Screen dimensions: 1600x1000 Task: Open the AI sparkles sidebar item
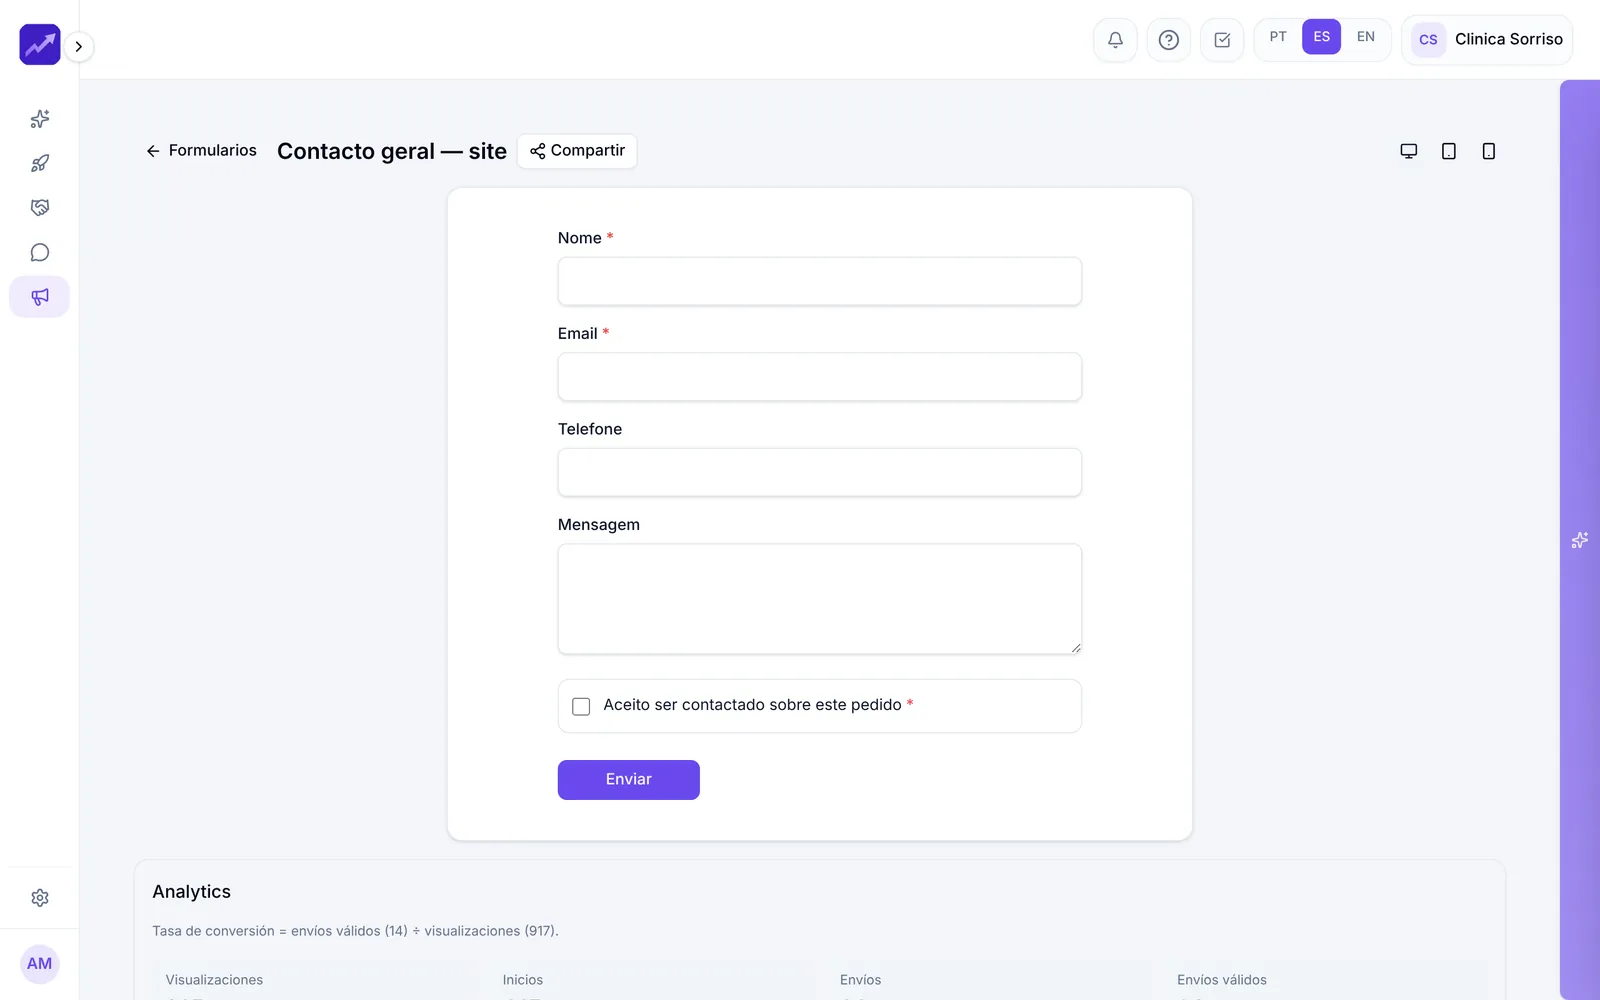click(x=40, y=119)
